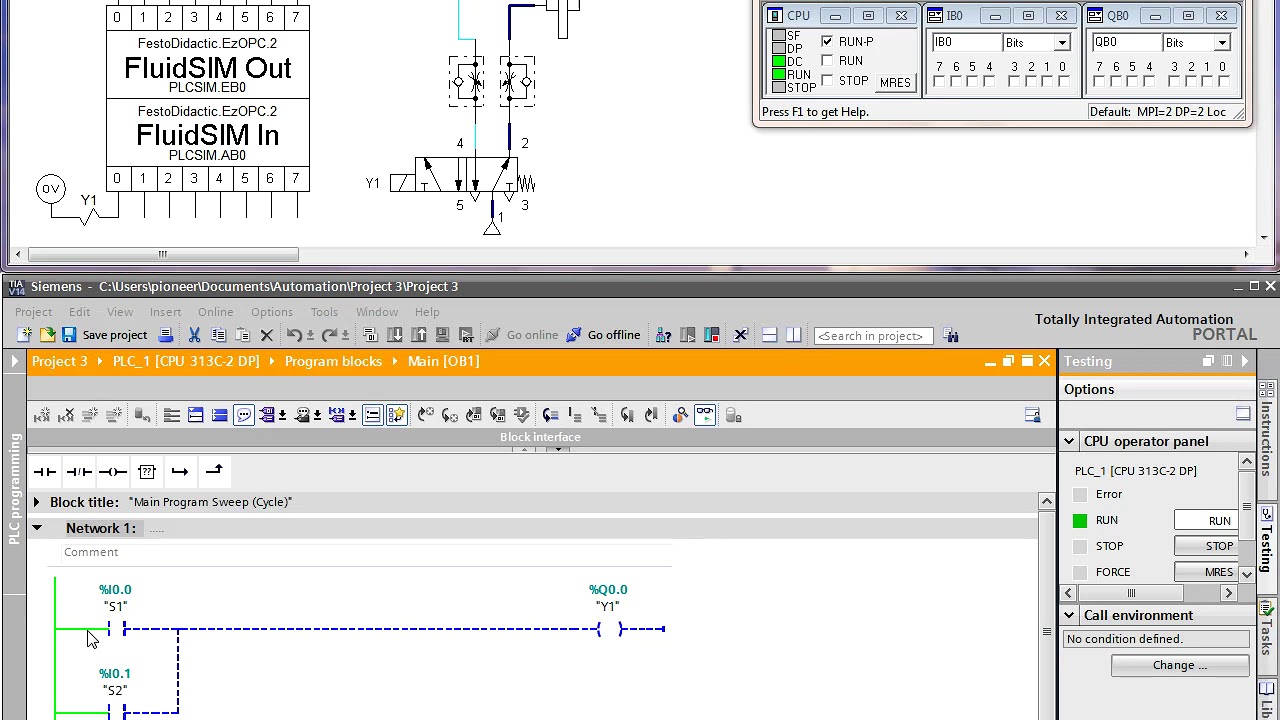Toggle bit 1 of IB0

coord(1047,81)
